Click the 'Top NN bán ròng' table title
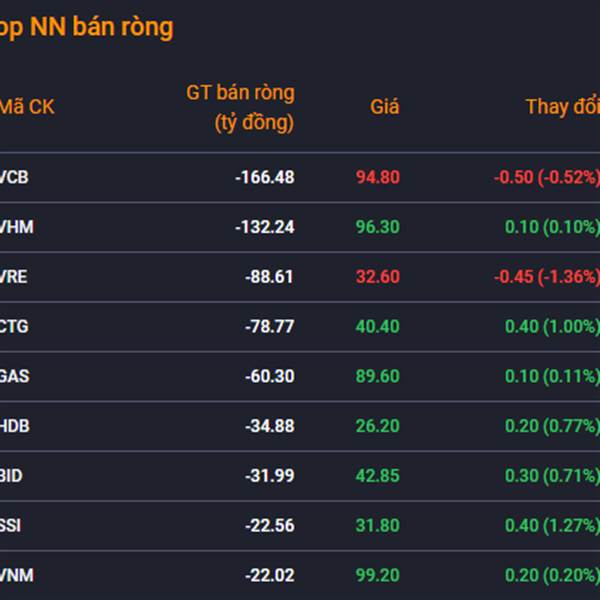The height and width of the screenshot is (600, 600). tap(86, 28)
